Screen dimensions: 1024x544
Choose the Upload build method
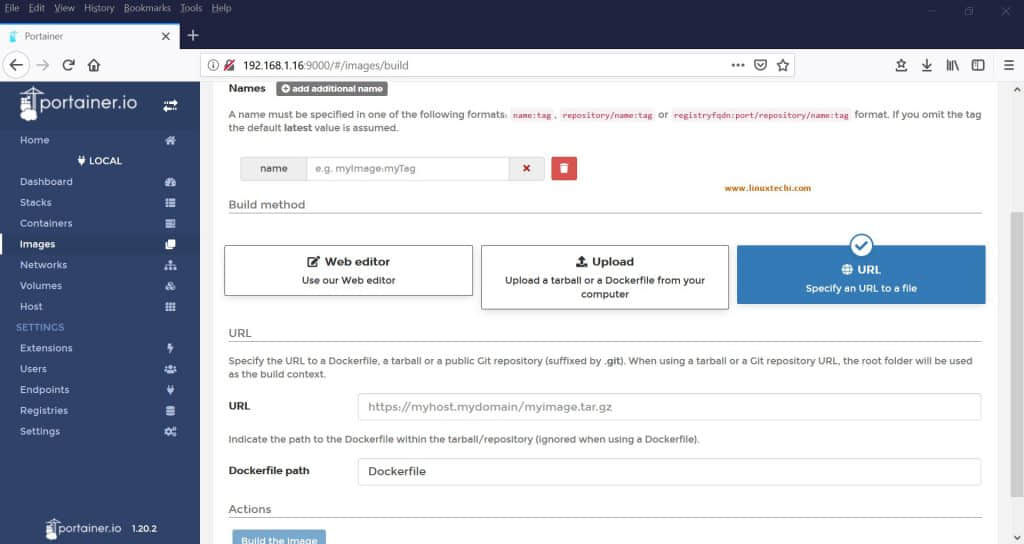coord(604,277)
